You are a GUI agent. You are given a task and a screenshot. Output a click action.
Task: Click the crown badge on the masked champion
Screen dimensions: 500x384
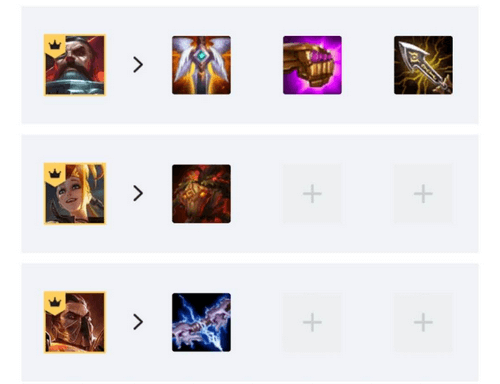tap(55, 302)
